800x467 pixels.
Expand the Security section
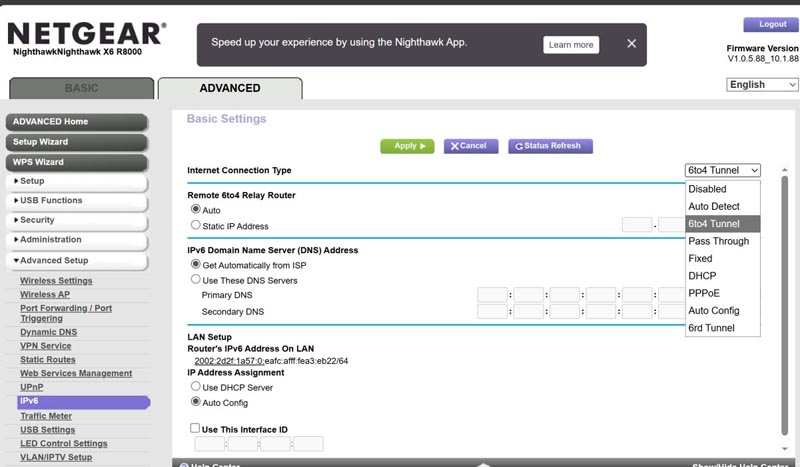point(77,220)
